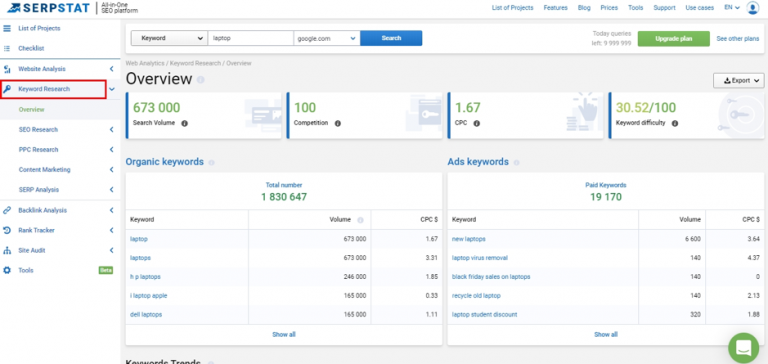
Task: Open the 'i laptop apple' keyword link
Action: pos(149,296)
